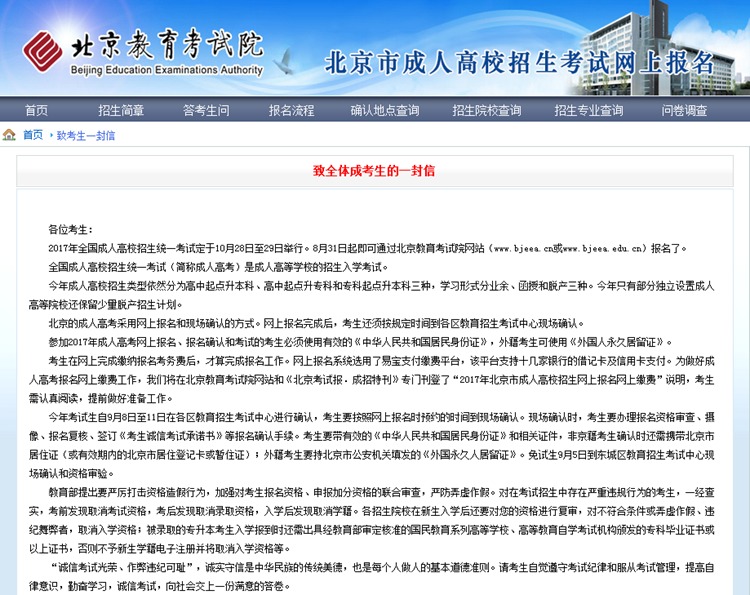Click the white dove image in the banner
This screenshot has width=750, height=595.
(x=283, y=63)
